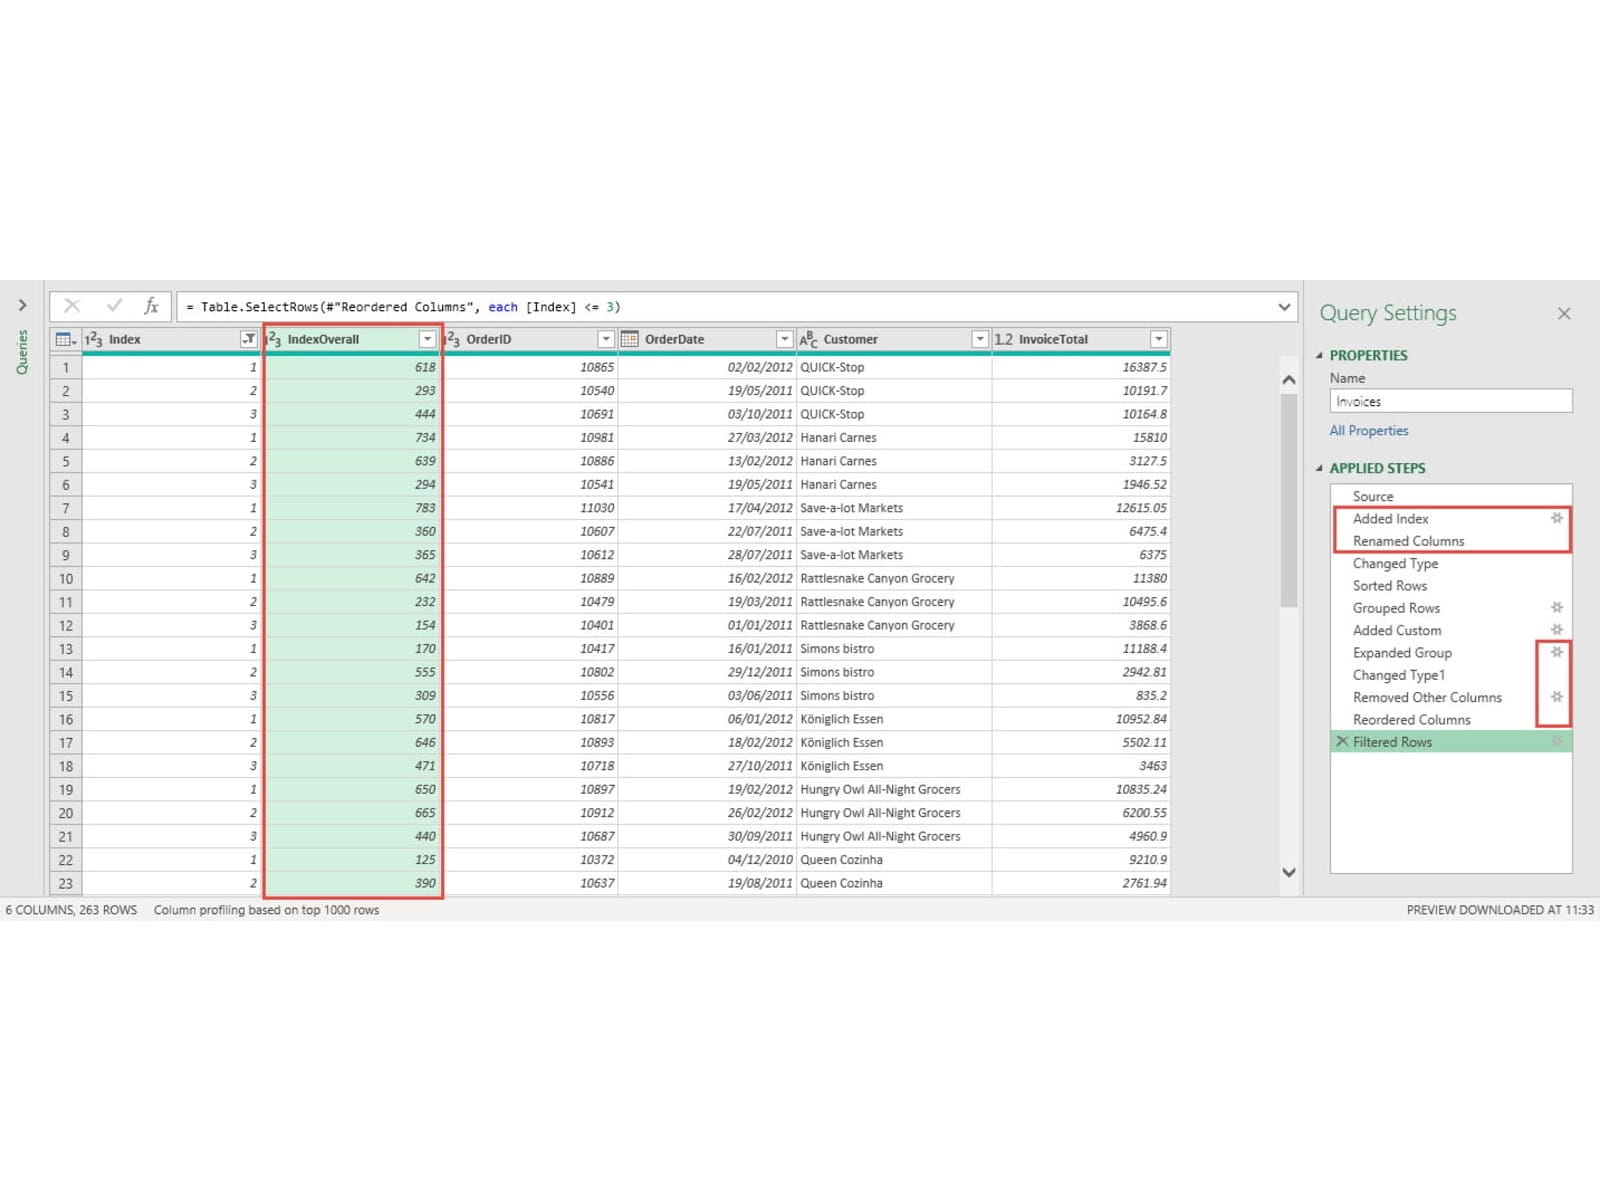Expand the formula bar with the chevron
1600x1200 pixels.
pos(1284,307)
